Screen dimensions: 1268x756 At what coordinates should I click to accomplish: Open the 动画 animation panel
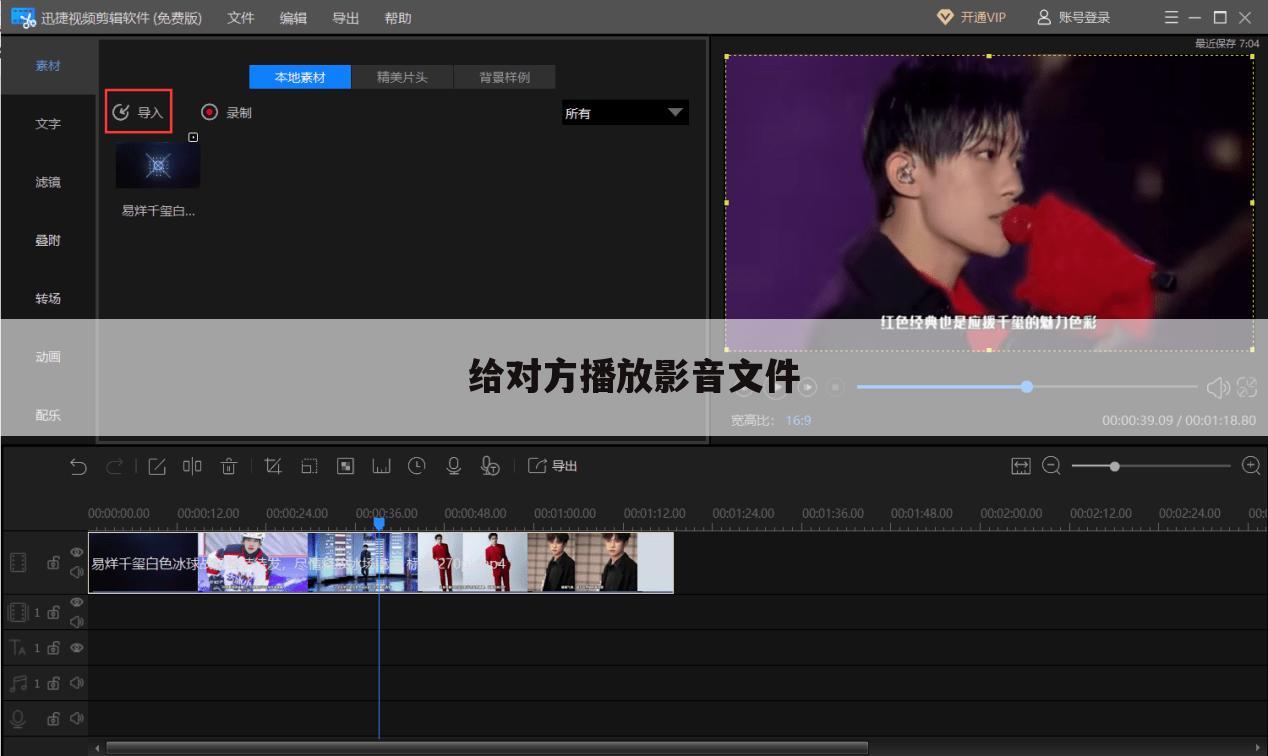click(x=48, y=356)
